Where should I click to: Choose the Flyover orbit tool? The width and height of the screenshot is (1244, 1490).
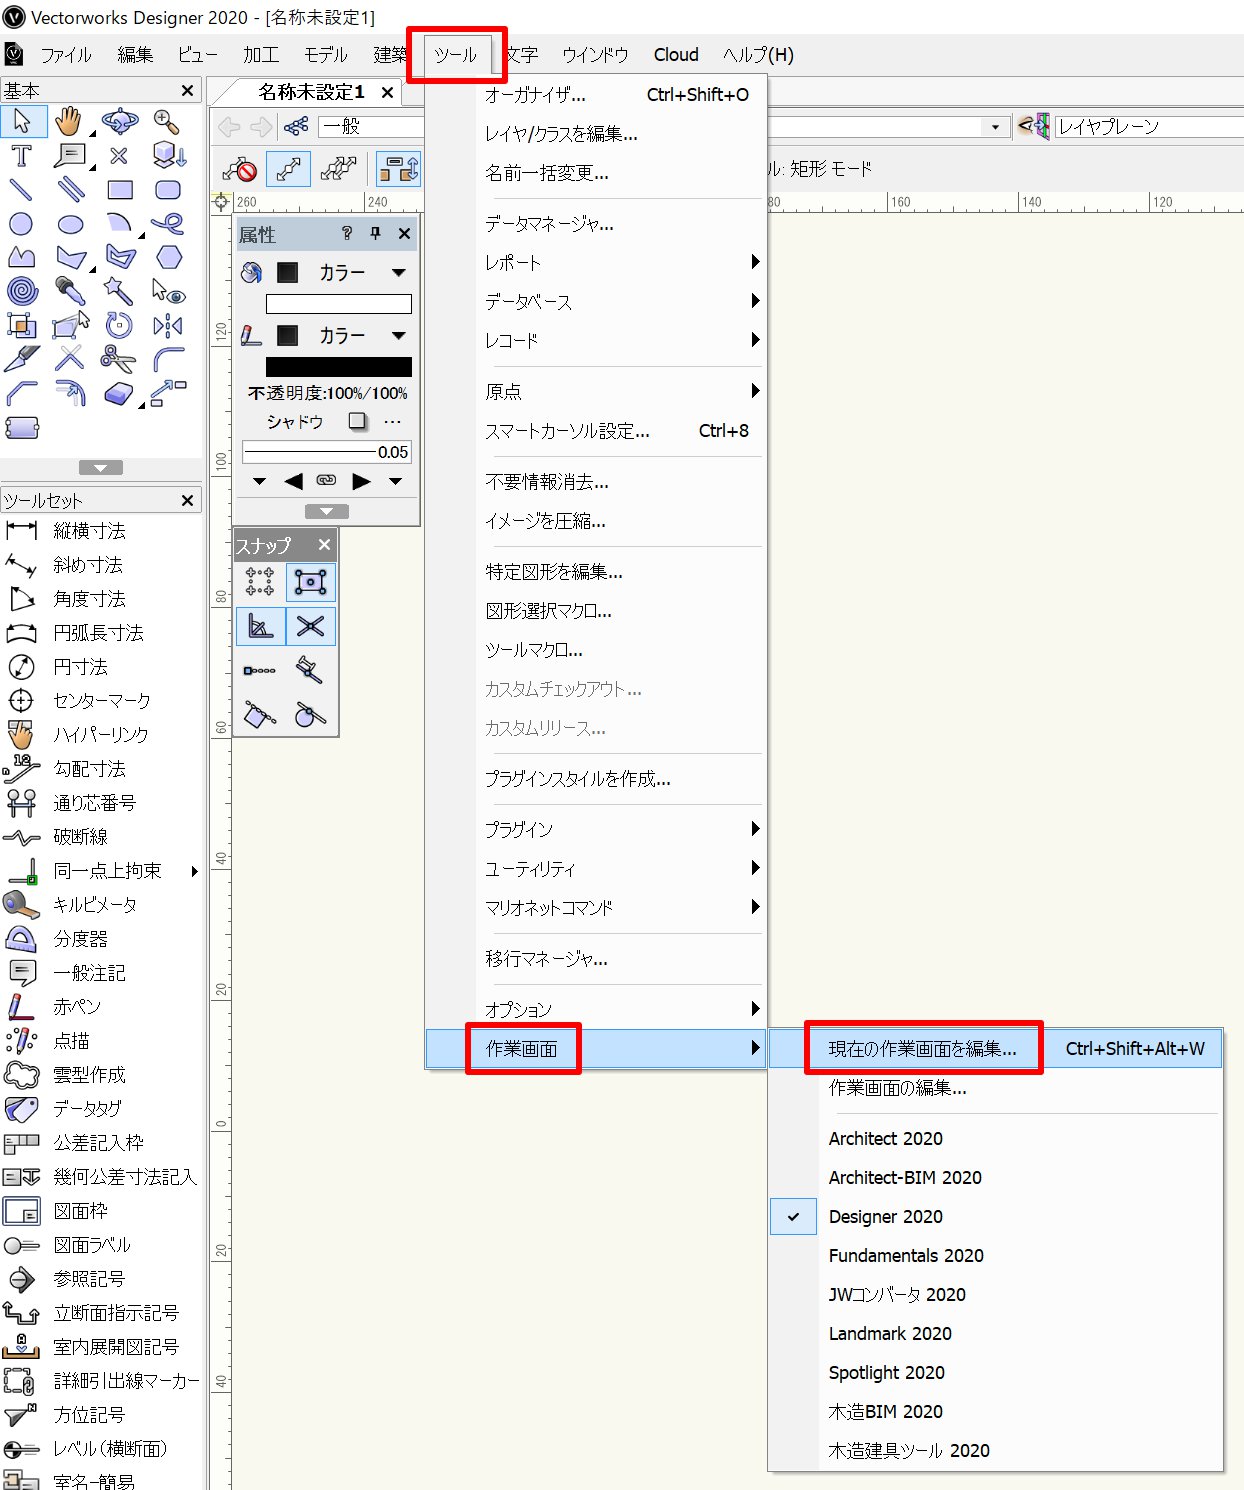pos(119,122)
